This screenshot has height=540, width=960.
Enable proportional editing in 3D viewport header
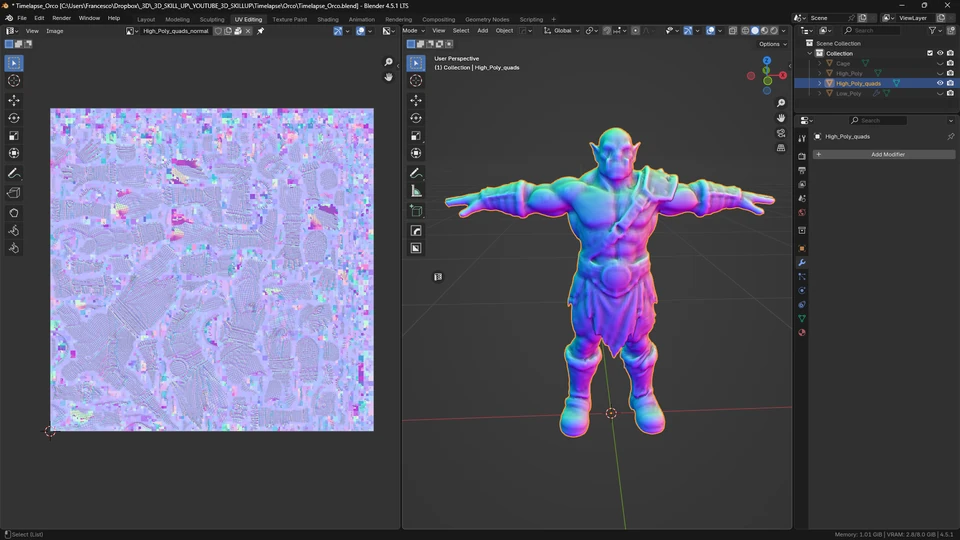[636, 31]
